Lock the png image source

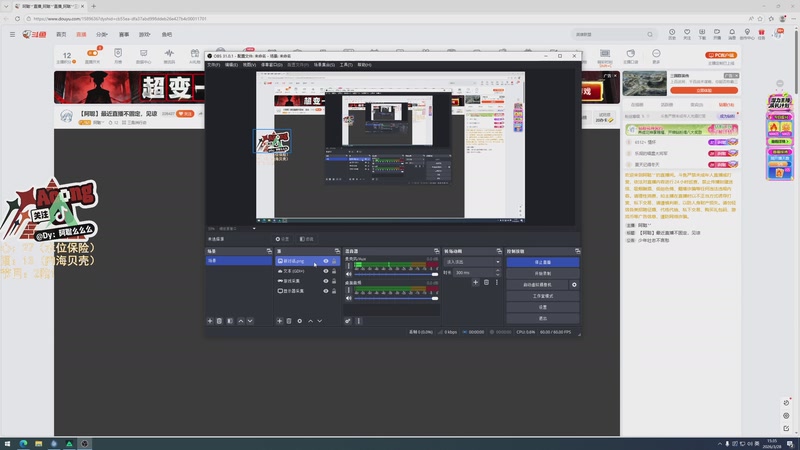click(334, 261)
